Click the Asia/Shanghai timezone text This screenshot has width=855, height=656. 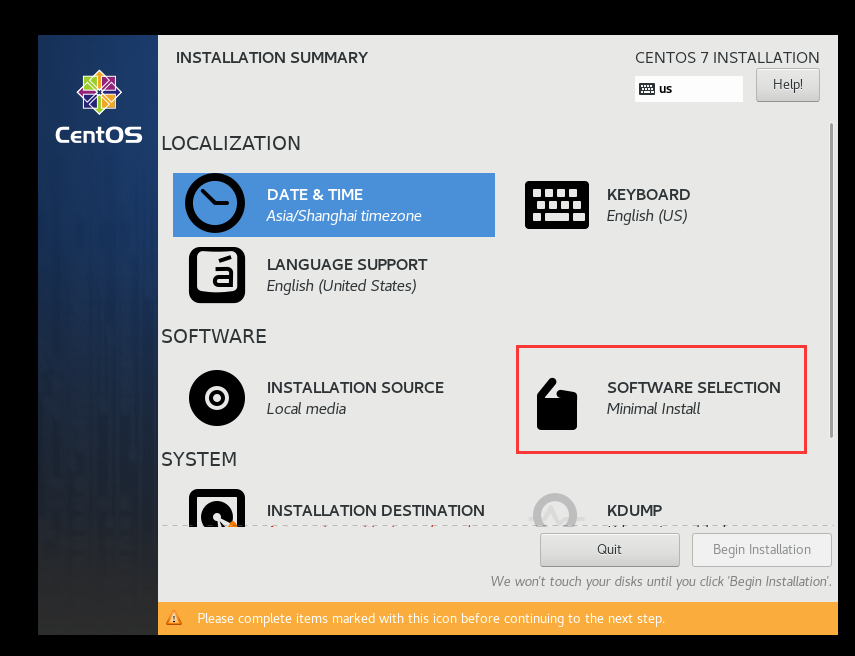click(x=344, y=216)
